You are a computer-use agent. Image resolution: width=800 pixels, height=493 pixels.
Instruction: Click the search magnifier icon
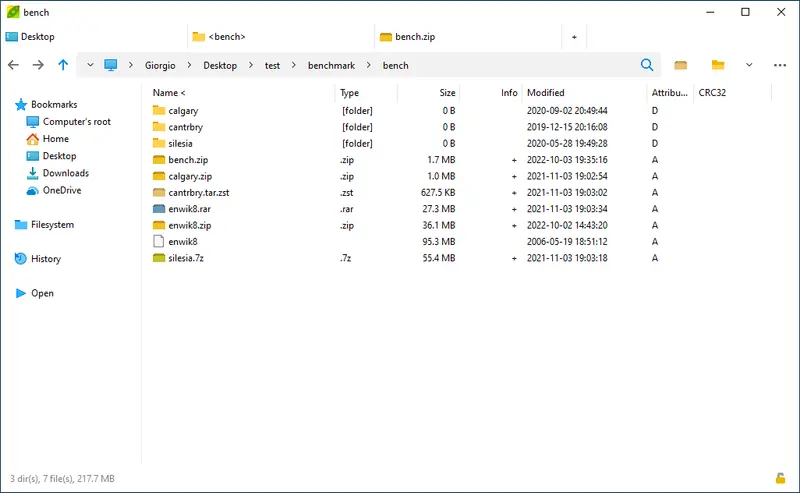pos(647,65)
